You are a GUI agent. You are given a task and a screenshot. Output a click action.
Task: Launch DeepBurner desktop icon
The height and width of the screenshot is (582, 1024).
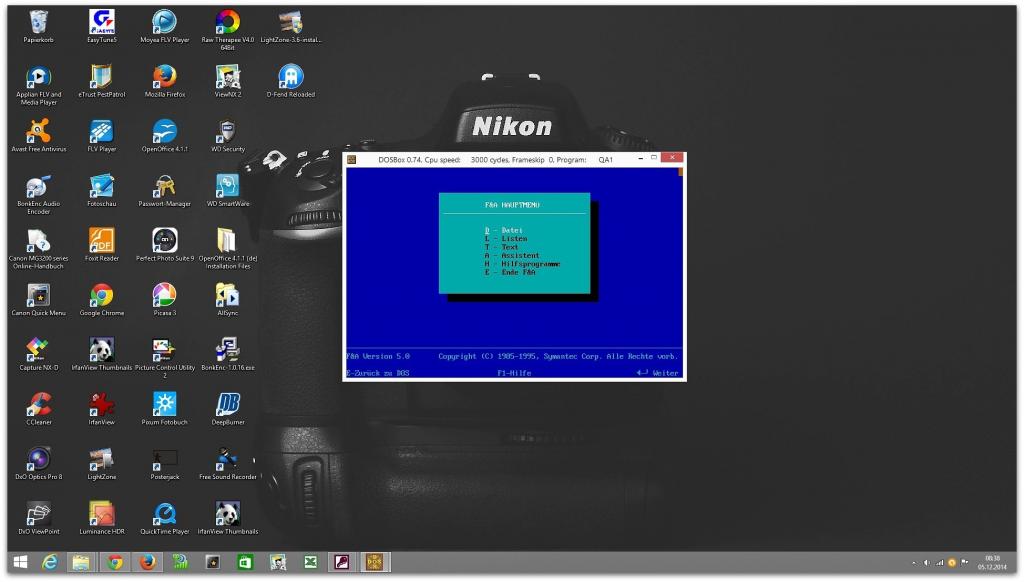pos(228,407)
